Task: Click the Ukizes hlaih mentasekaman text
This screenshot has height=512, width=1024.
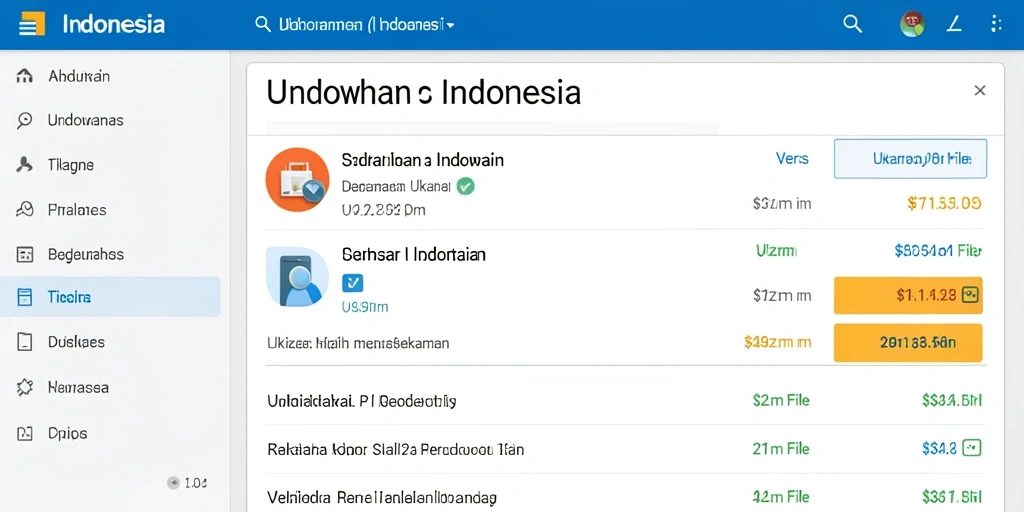Action: point(358,342)
